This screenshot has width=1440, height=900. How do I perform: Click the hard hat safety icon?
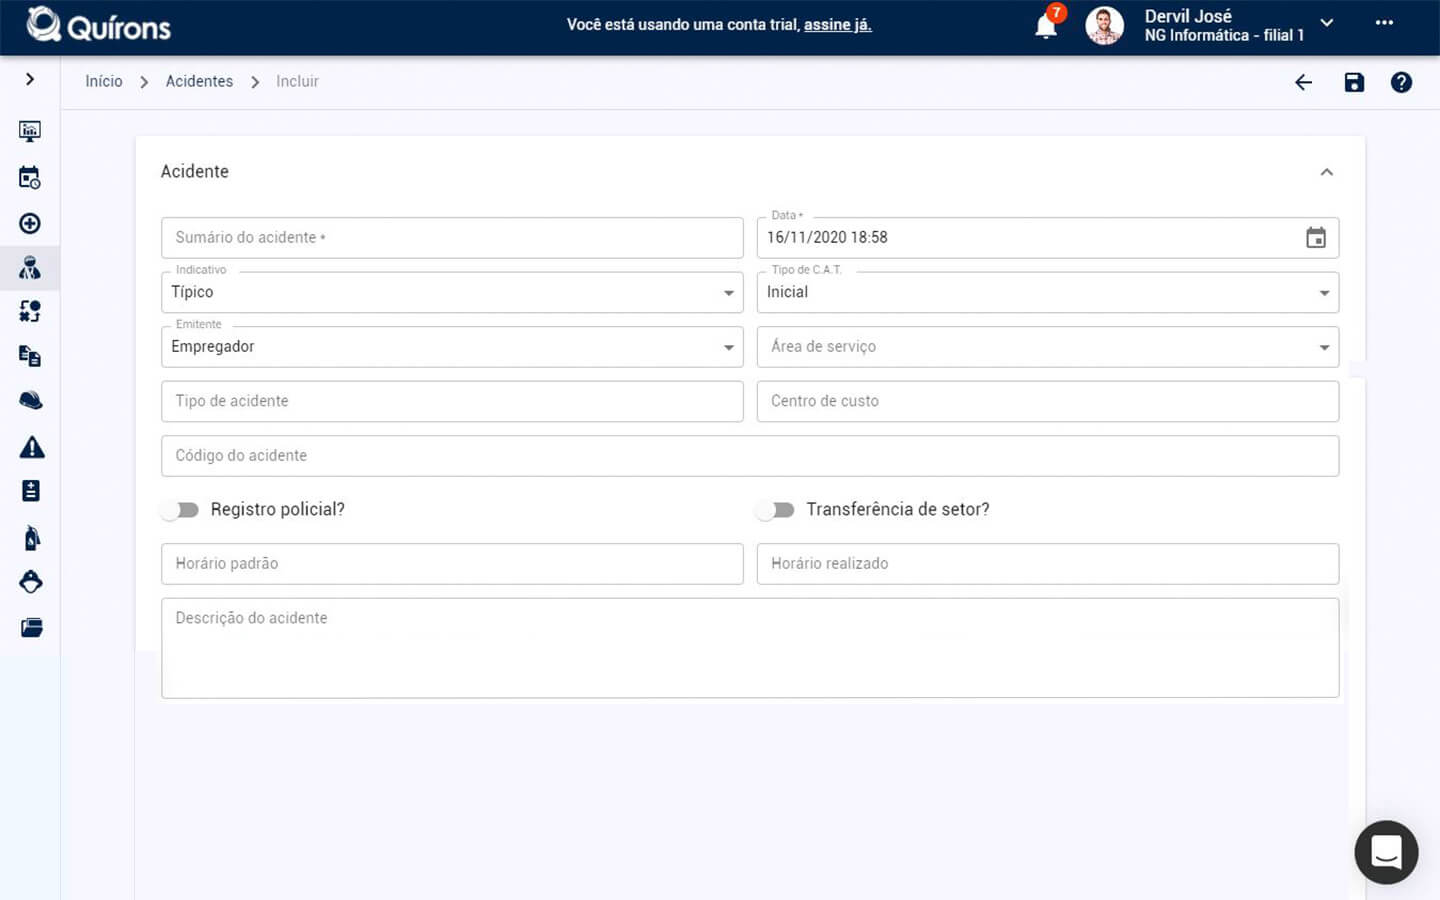(x=31, y=400)
